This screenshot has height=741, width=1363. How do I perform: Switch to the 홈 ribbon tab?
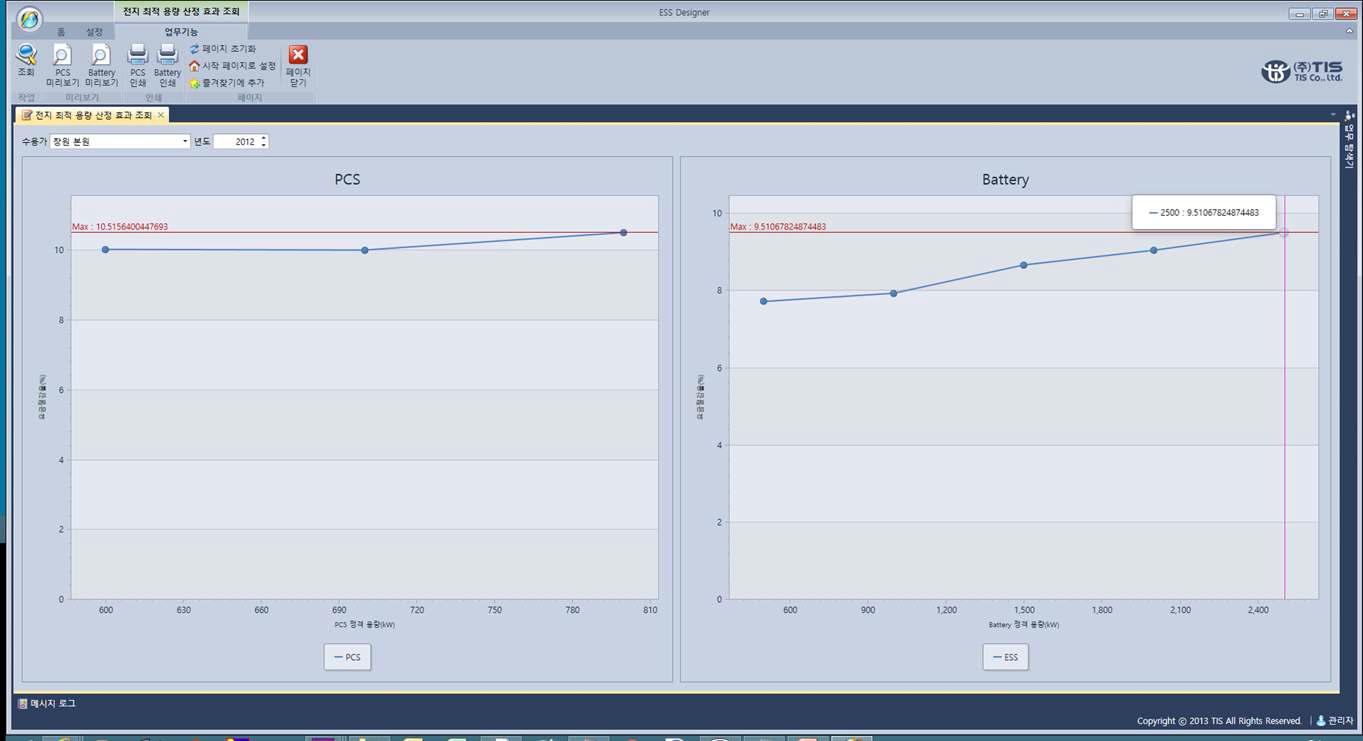coord(61,32)
